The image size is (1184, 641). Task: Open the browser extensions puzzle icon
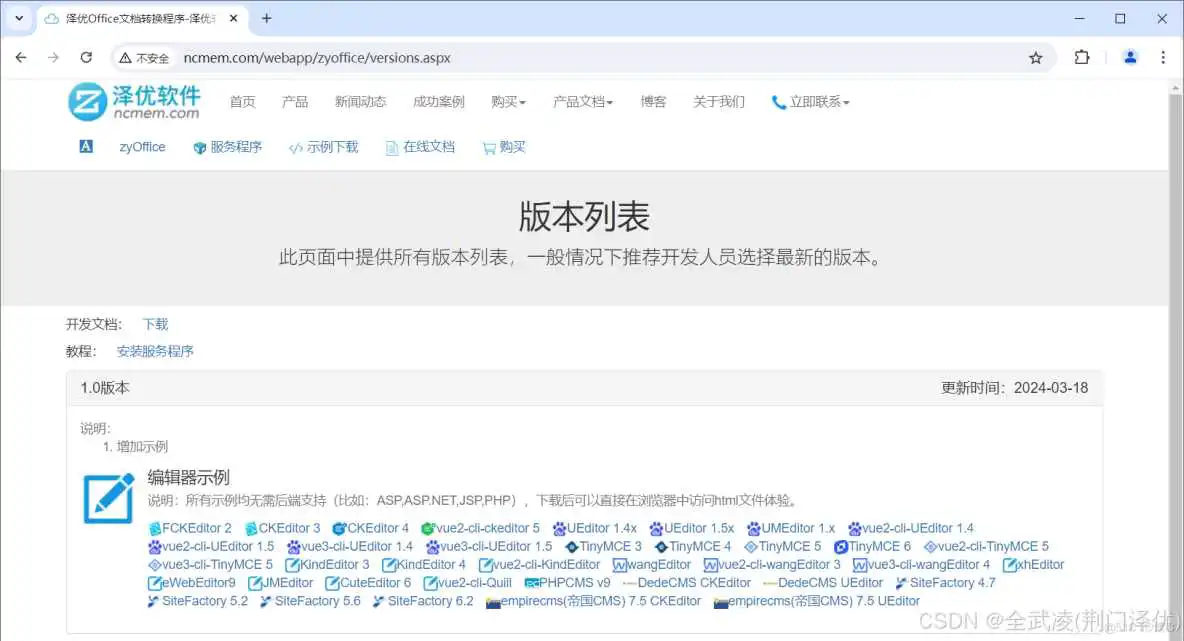click(1081, 58)
